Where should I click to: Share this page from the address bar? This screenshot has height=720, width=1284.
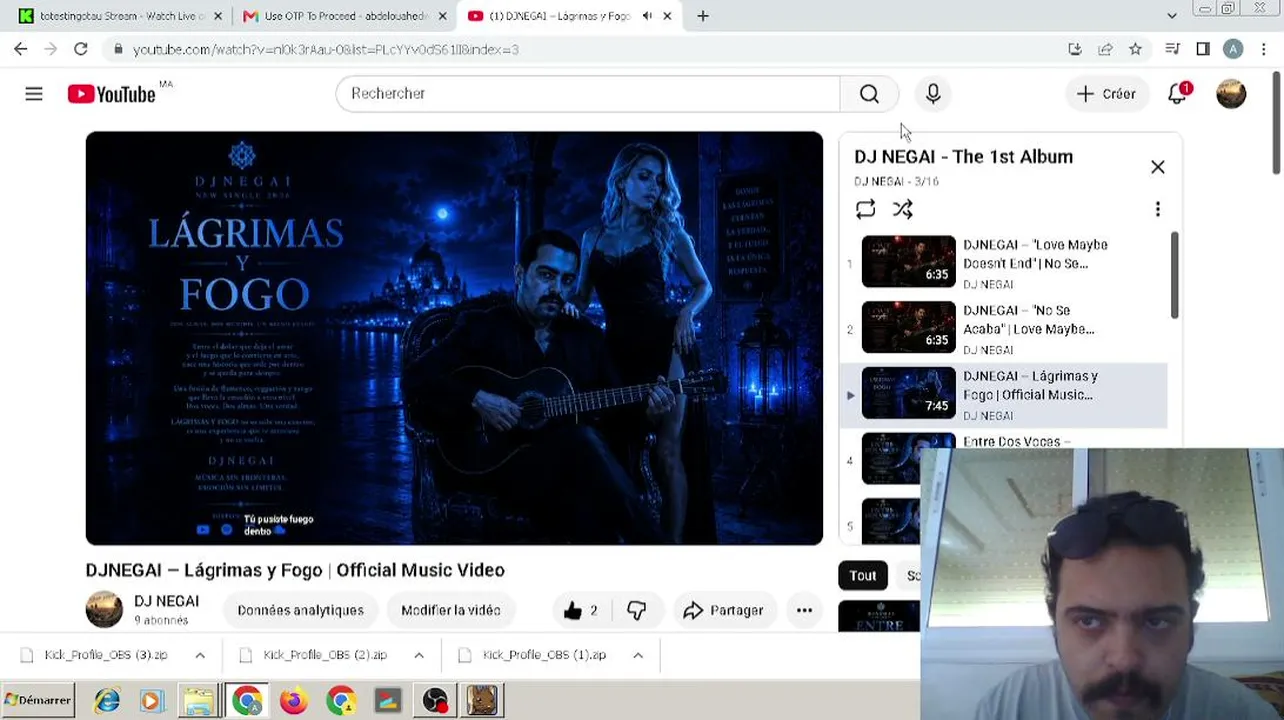[x=1105, y=49]
